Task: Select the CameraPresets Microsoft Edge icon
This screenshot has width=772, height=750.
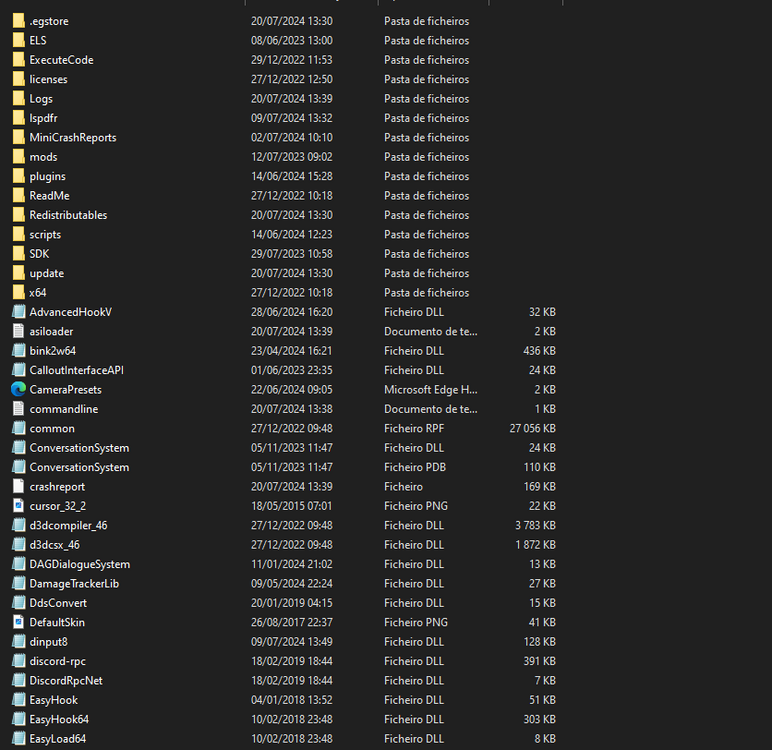Action: coord(18,389)
